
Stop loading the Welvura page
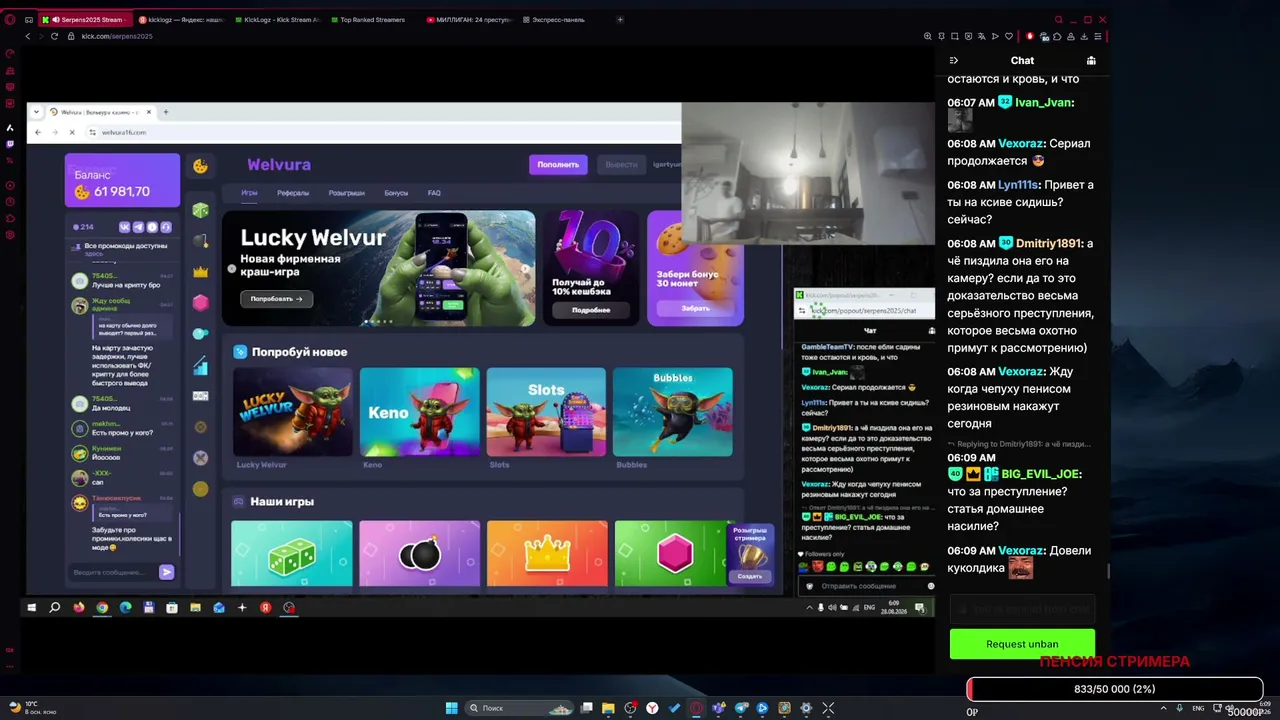click(71, 132)
